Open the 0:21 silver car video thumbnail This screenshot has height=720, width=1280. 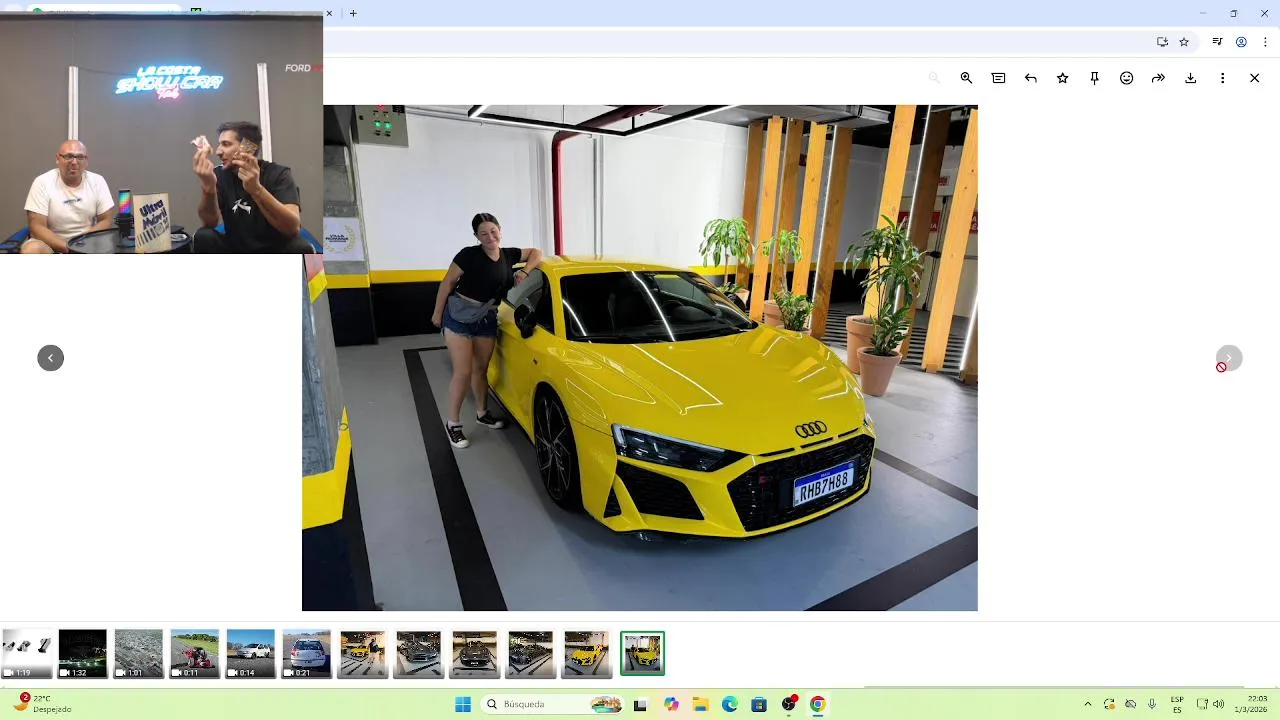tap(306, 654)
